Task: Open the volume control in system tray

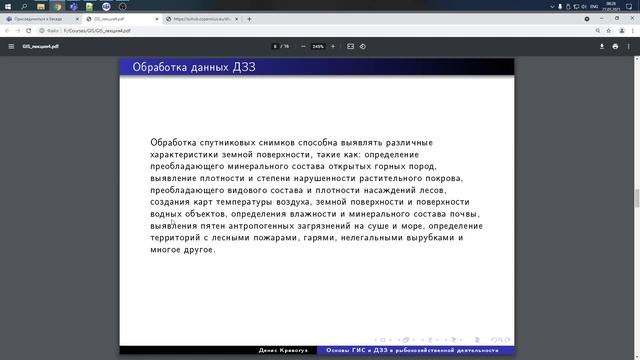Action: tap(584, 7)
